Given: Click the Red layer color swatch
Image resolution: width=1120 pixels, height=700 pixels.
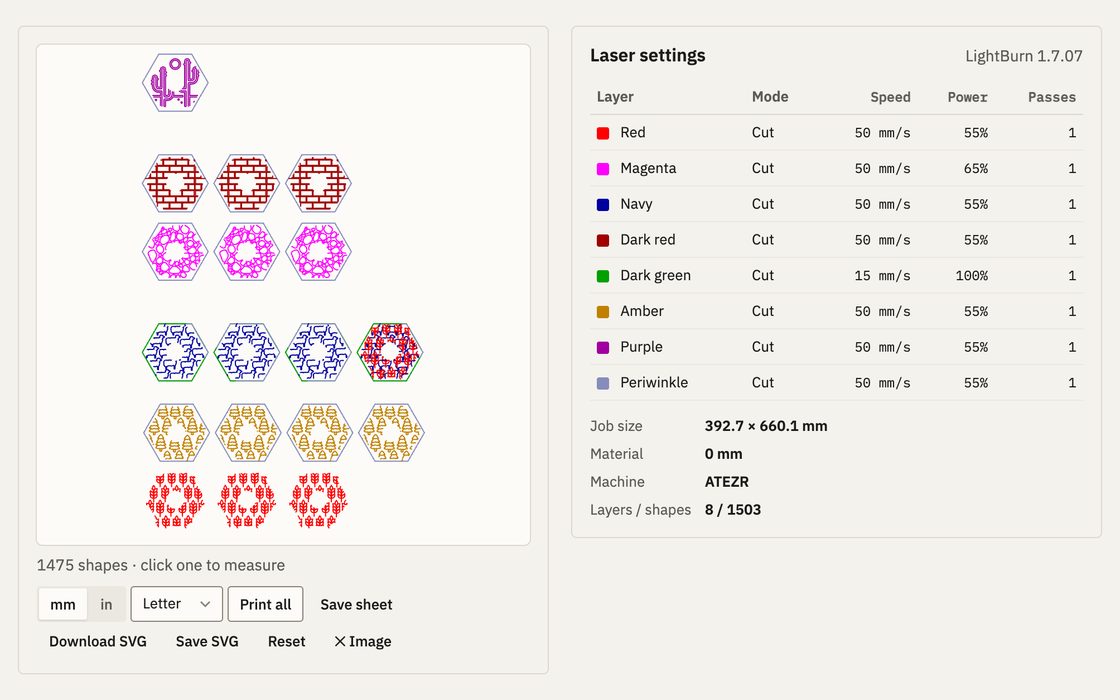Looking at the screenshot, I should pos(603,133).
